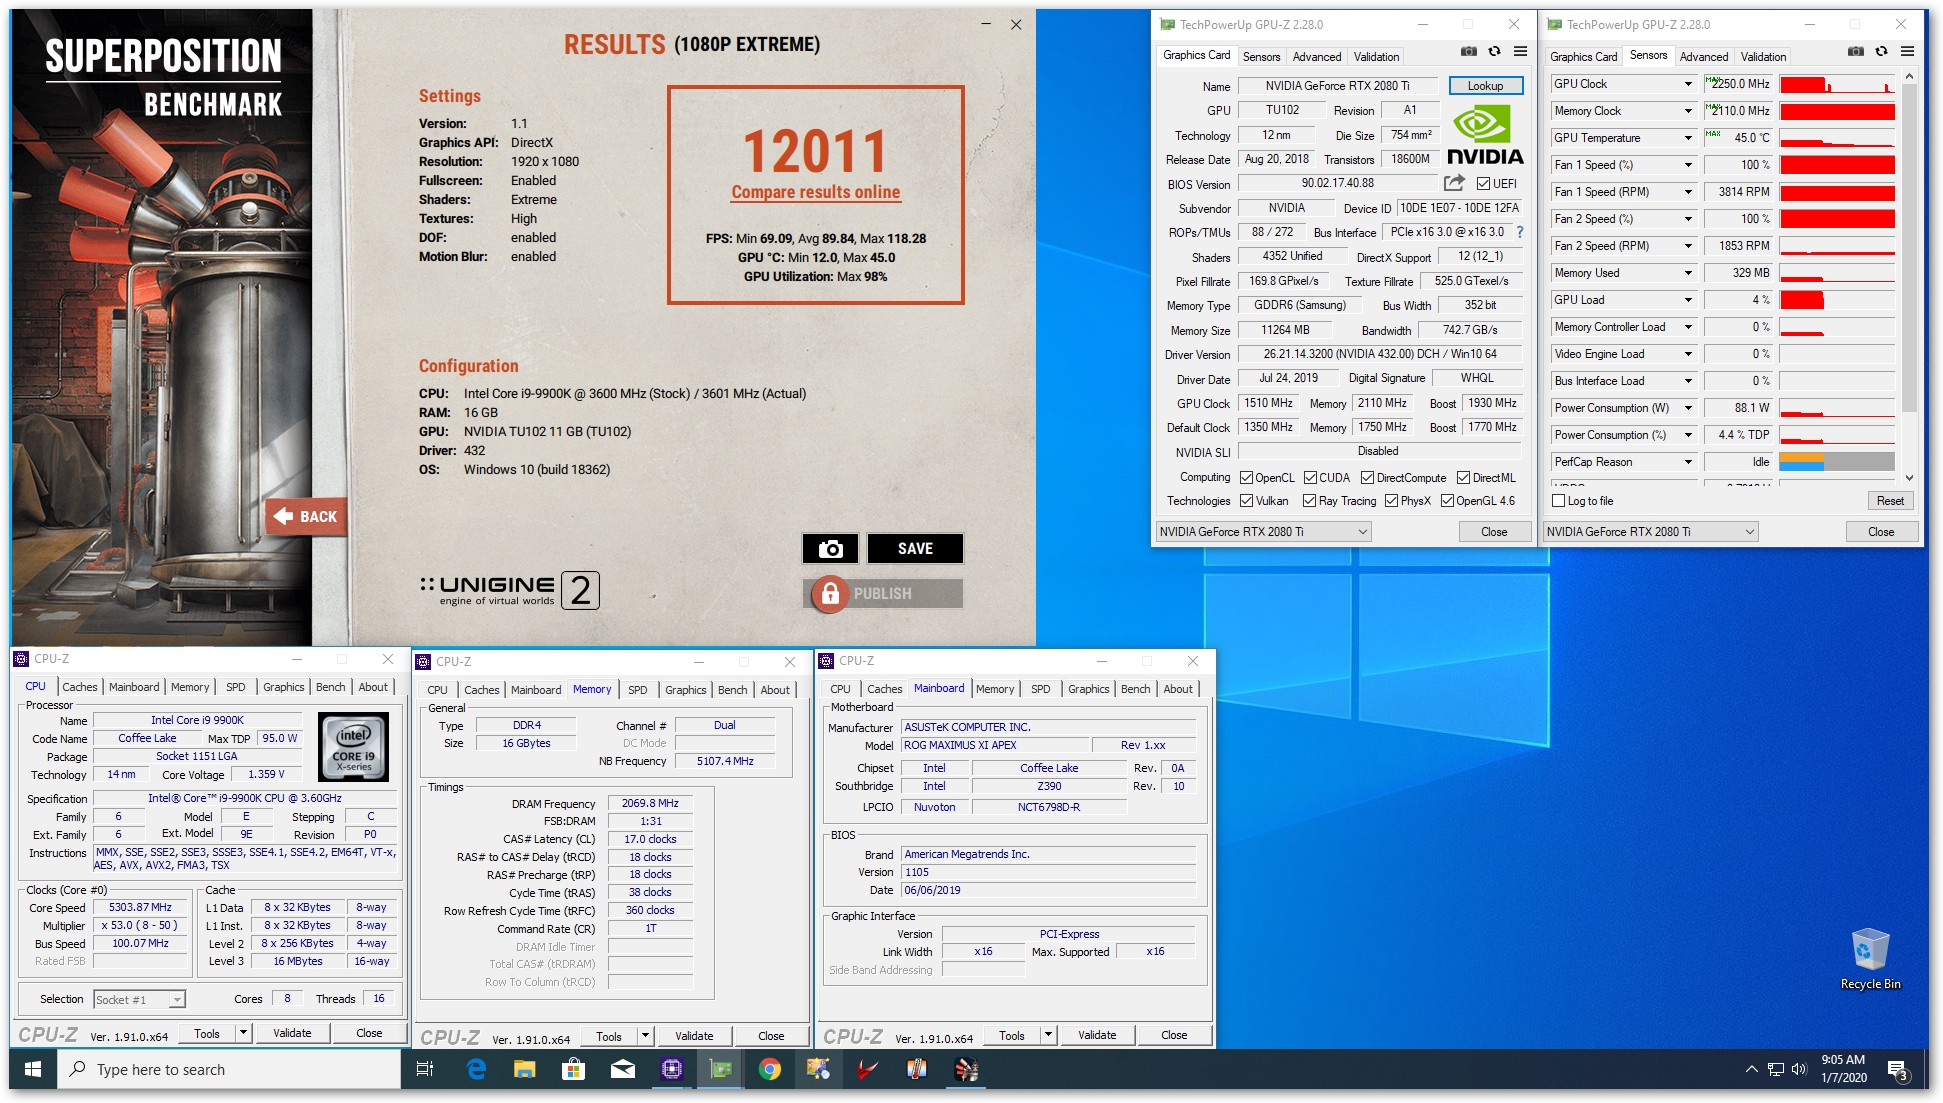The height and width of the screenshot is (1103, 1943).
Task: Toggle the DirectML checkbox in GPU-Z
Action: [1463, 478]
